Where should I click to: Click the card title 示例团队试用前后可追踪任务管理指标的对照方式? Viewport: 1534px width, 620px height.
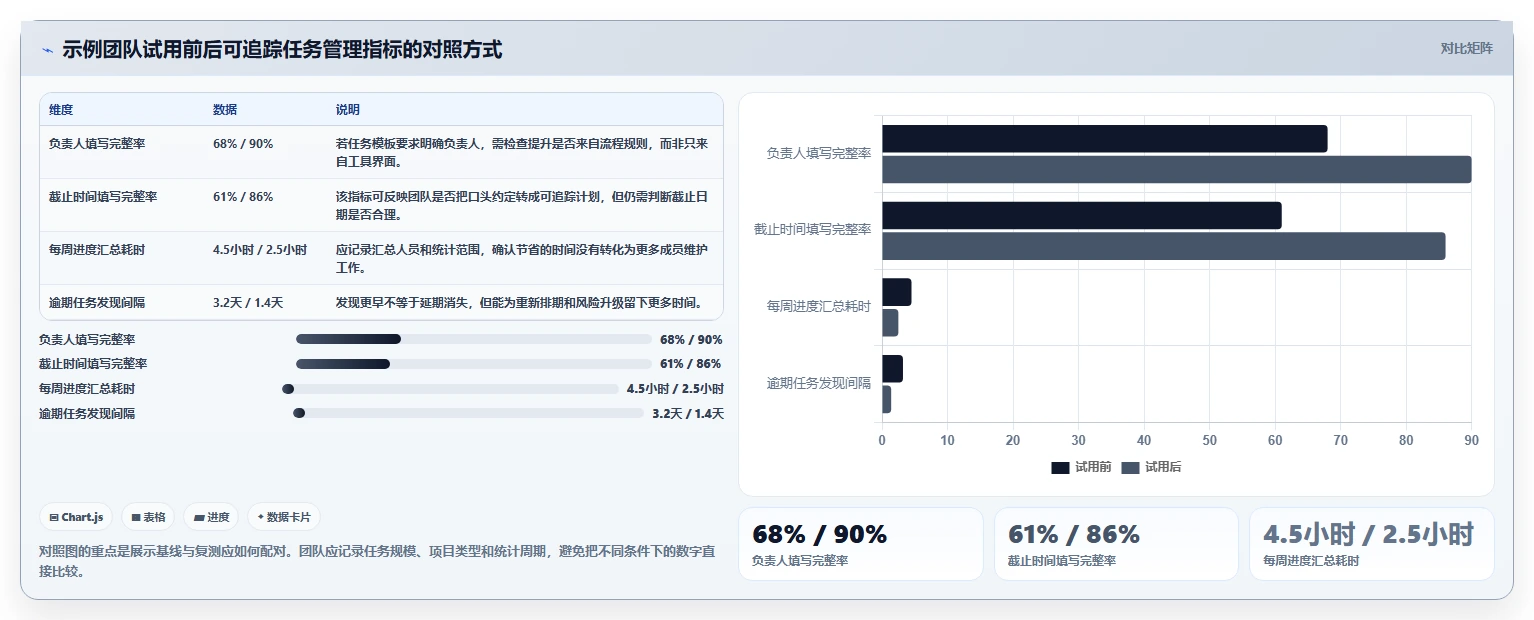pos(282,49)
